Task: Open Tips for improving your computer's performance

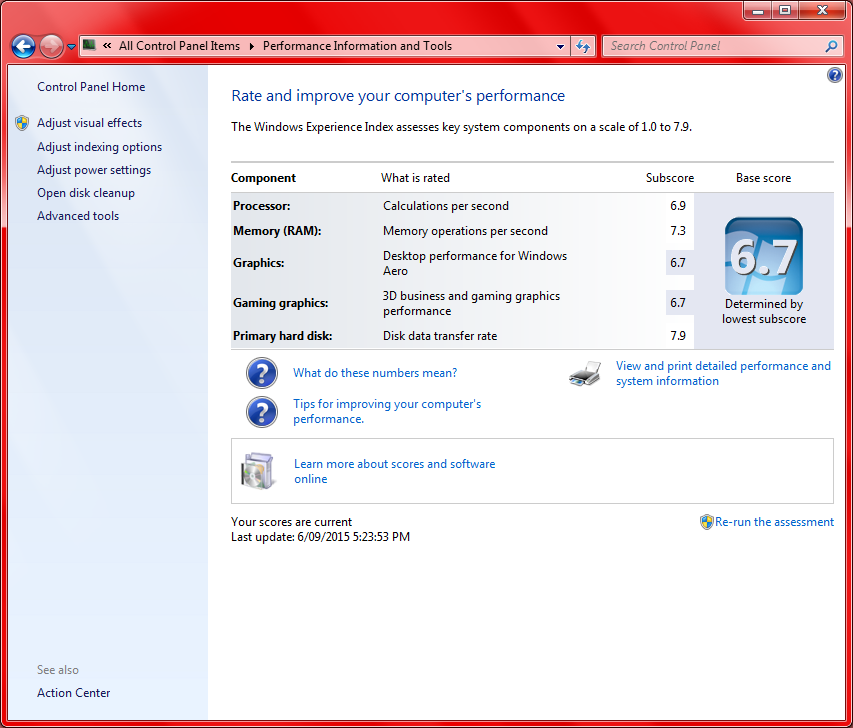Action: tap(387, 411)
